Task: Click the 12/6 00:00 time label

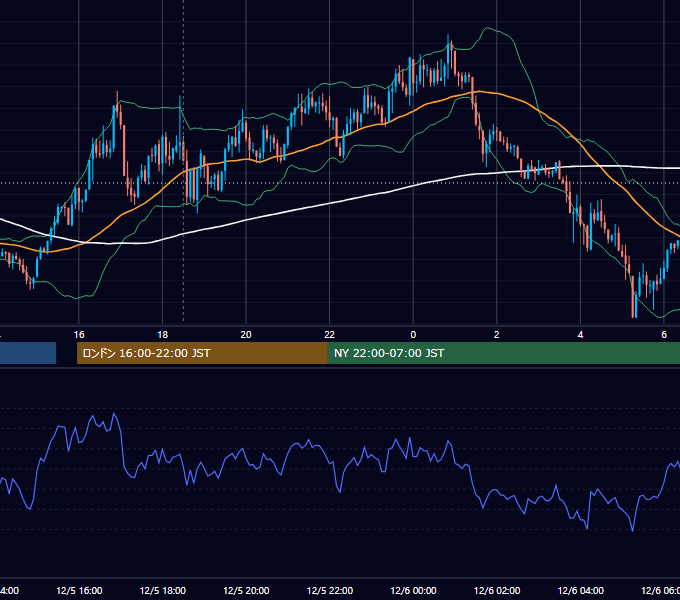Action: [413, 590]
